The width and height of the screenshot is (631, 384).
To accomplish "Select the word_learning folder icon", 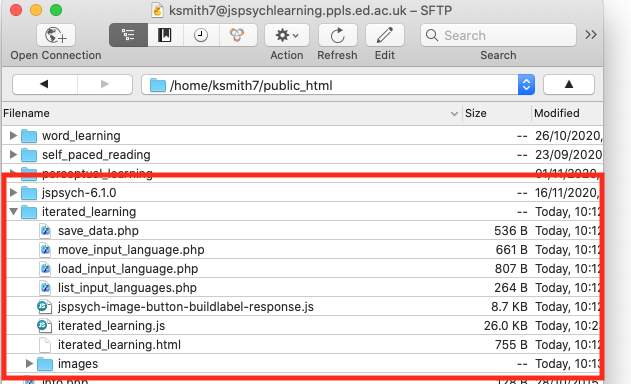I will click(29, 136).
